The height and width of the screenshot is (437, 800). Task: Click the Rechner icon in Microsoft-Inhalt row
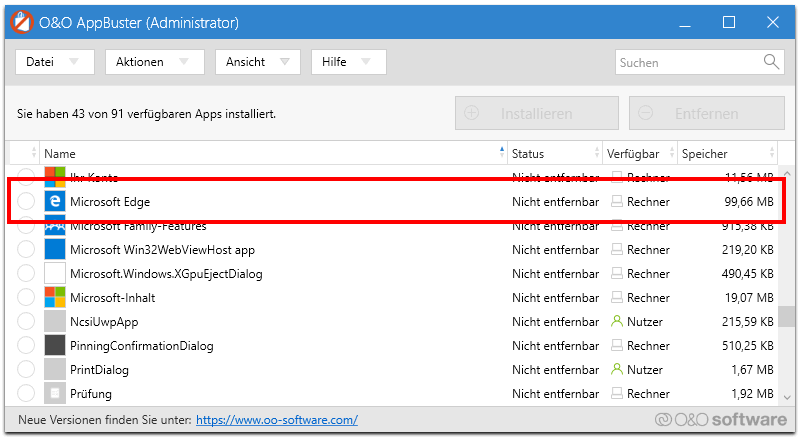coord(617,297)
